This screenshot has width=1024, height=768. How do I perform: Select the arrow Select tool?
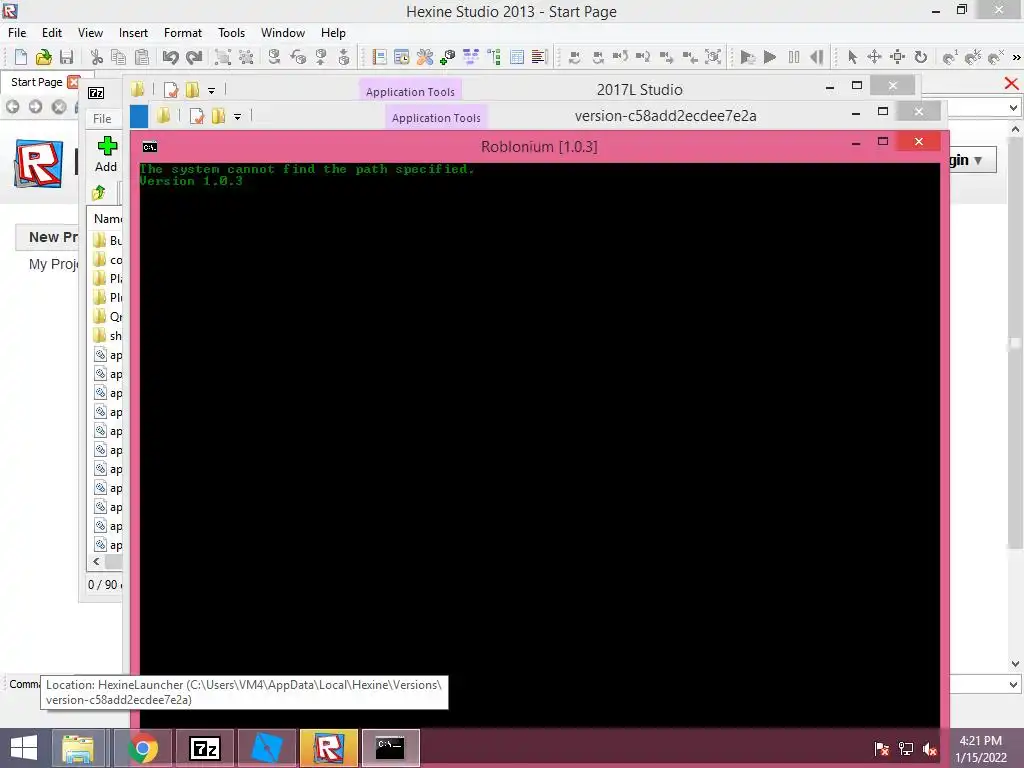click(852, 57)
